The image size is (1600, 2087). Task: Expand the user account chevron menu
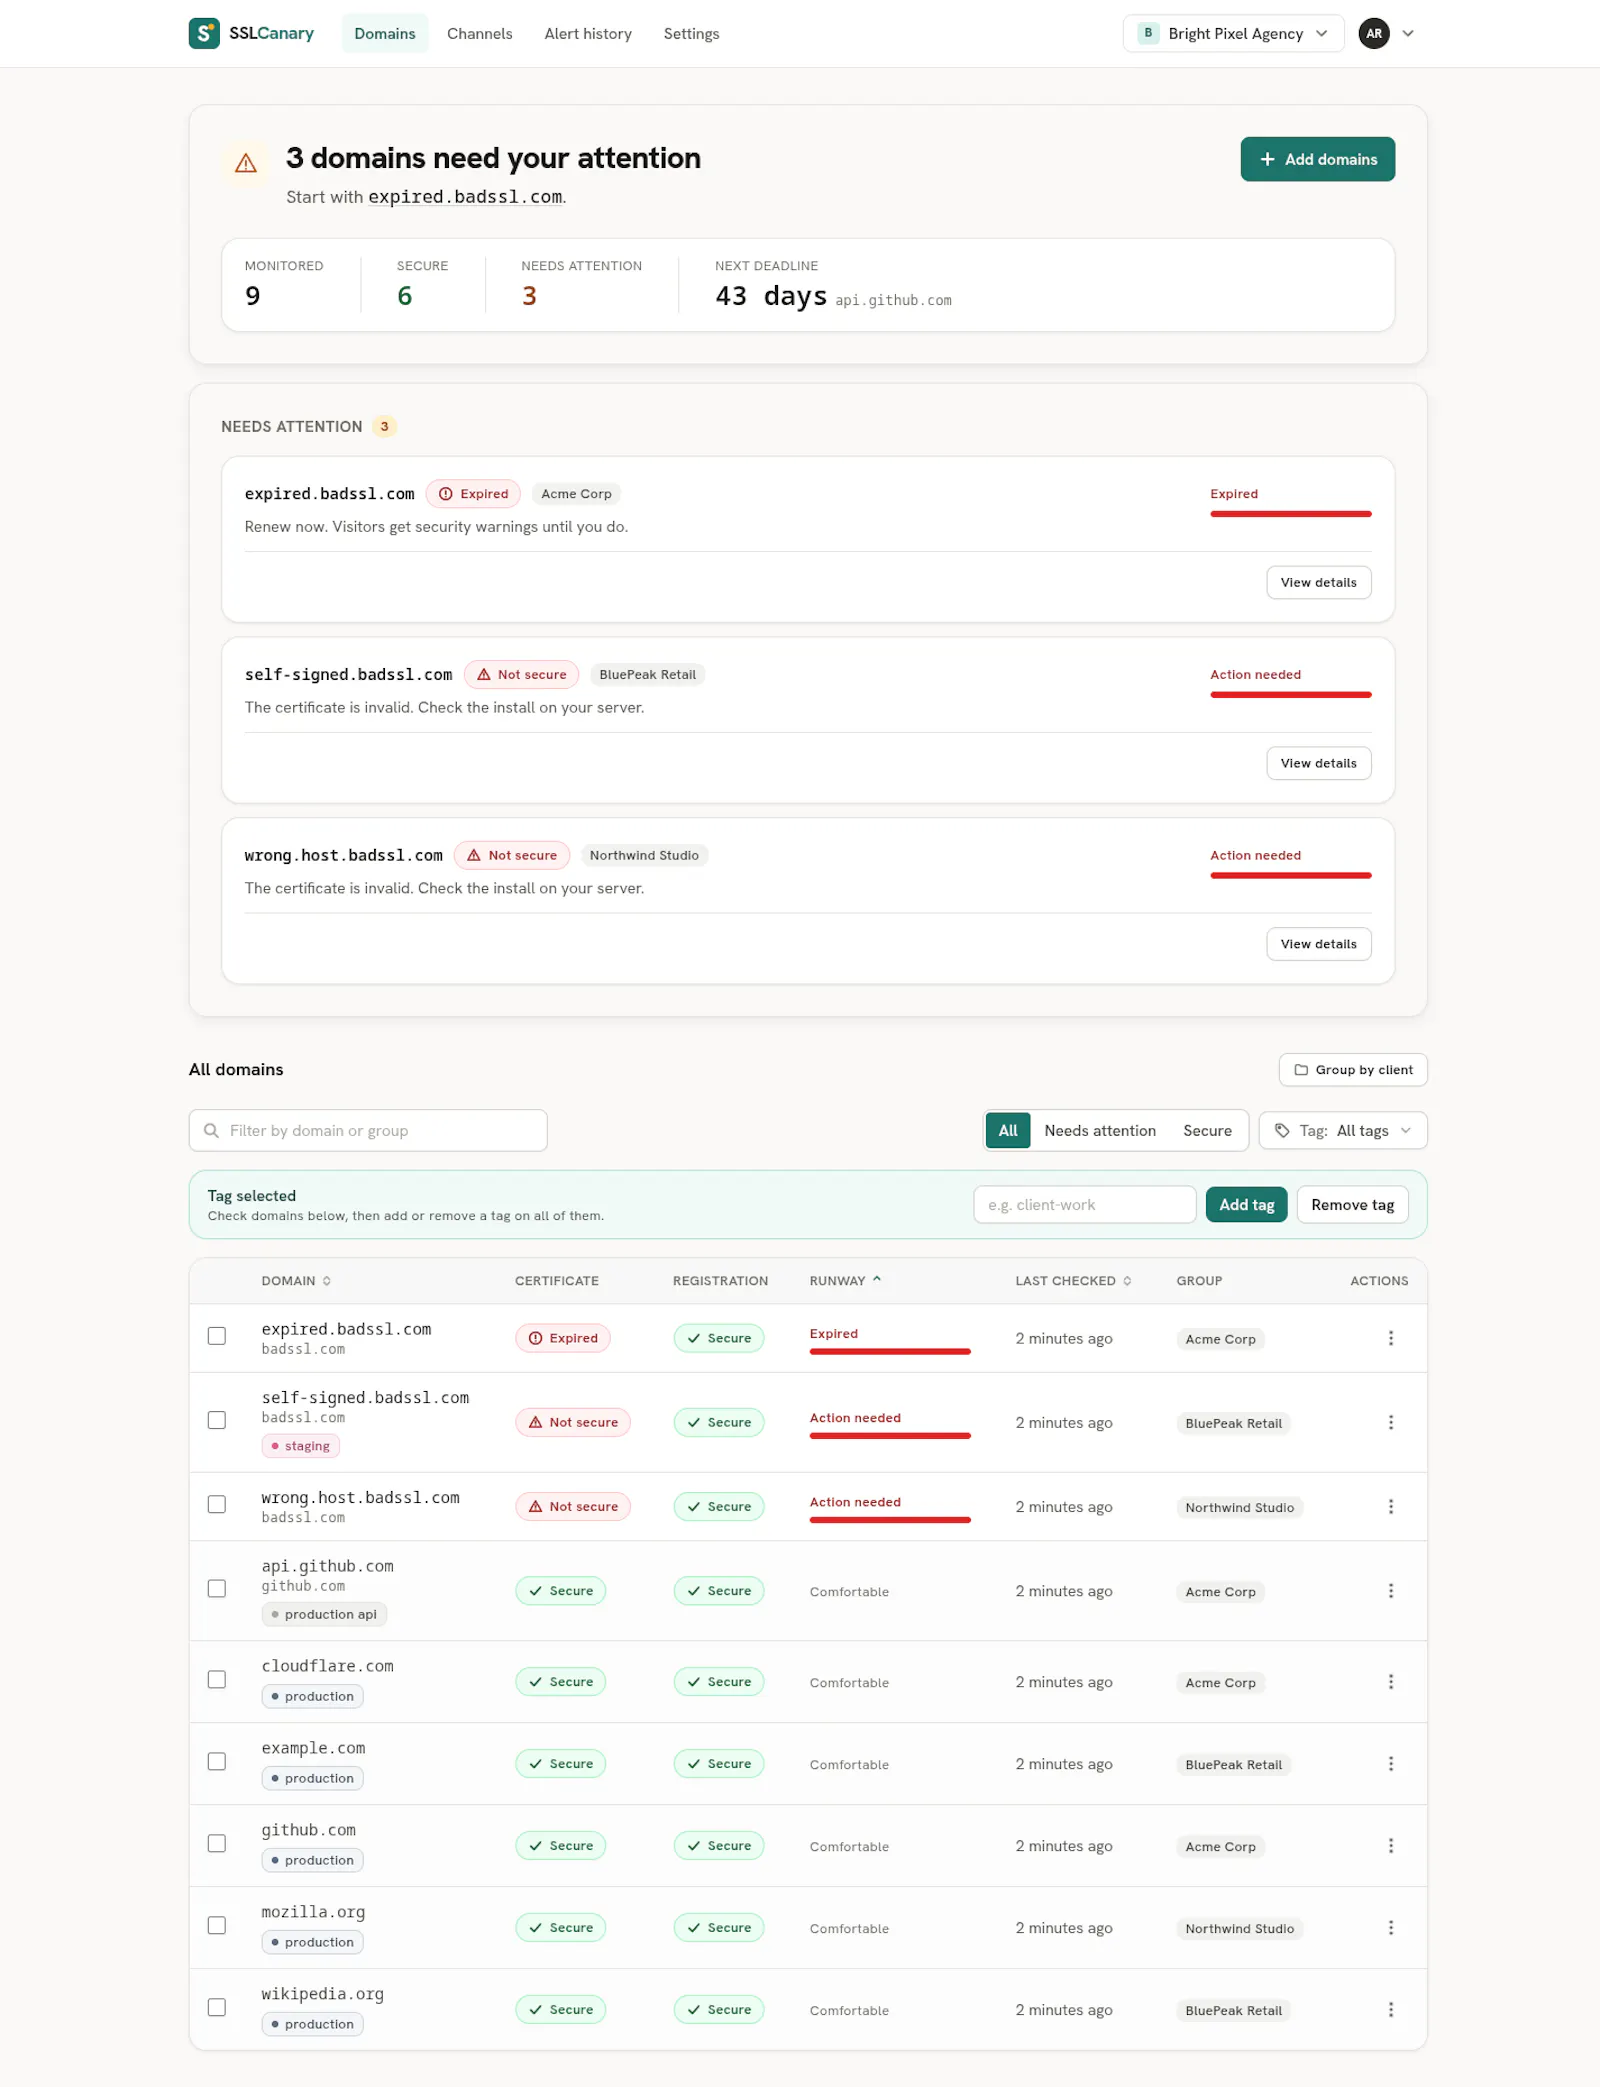1408,33
